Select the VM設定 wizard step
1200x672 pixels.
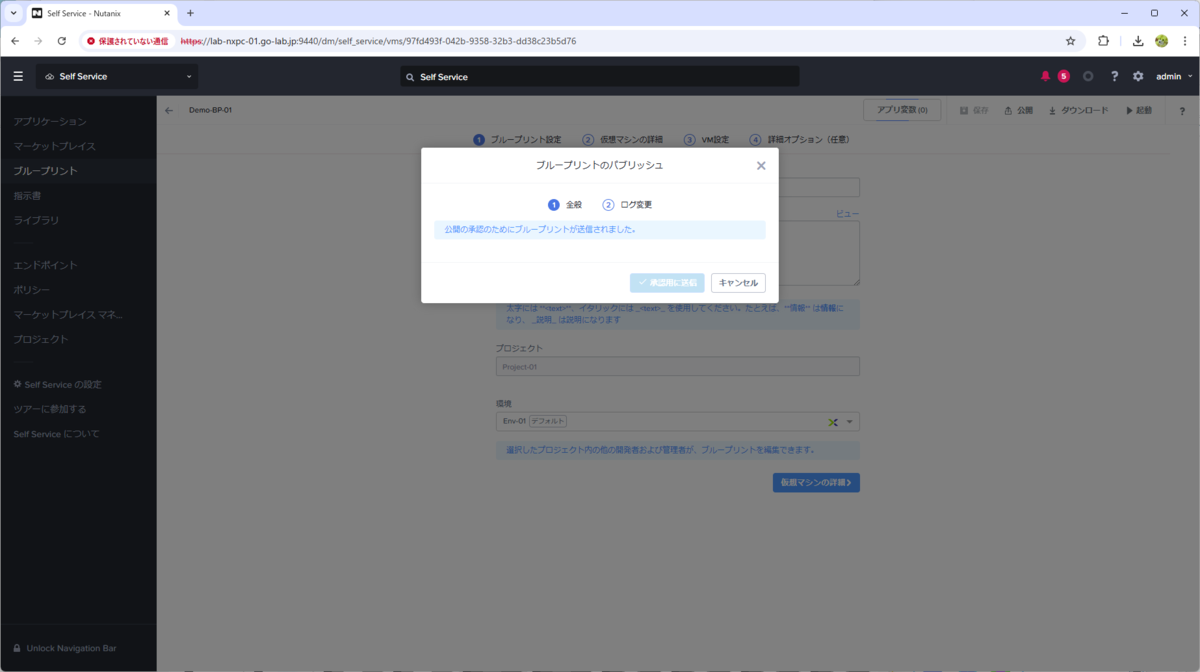click(706, 140)
